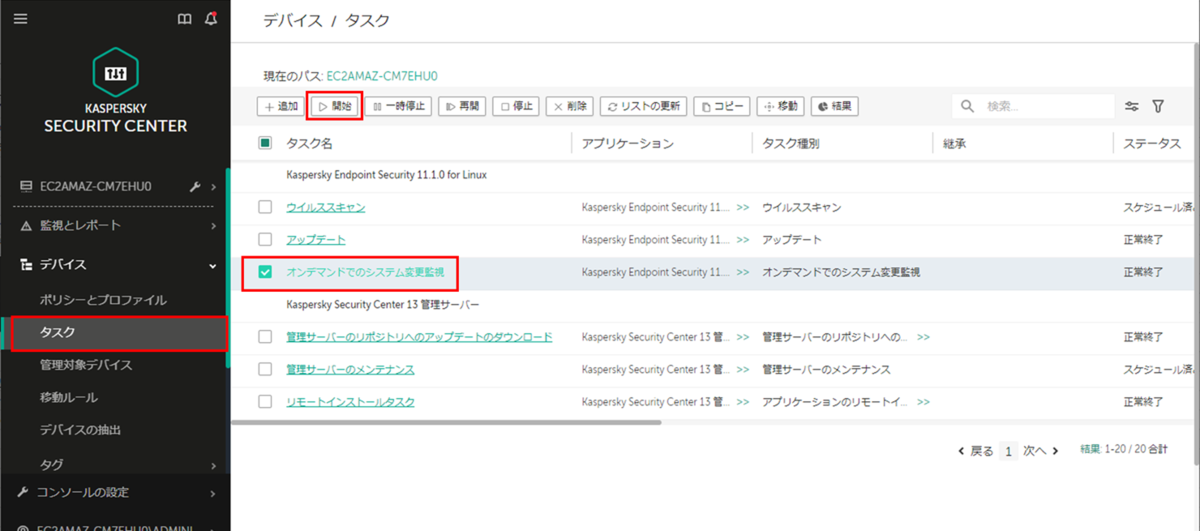Select page number 1 in pagination
Viewport: 1200px width, 531px height.
coord(1010,451)
